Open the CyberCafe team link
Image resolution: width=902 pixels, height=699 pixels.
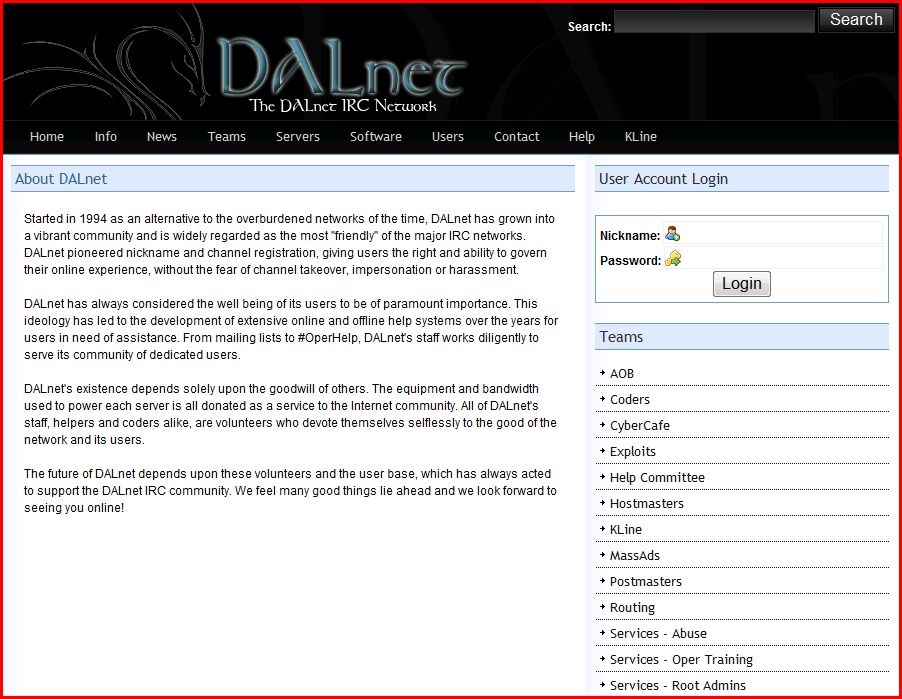tap(640, 426)
